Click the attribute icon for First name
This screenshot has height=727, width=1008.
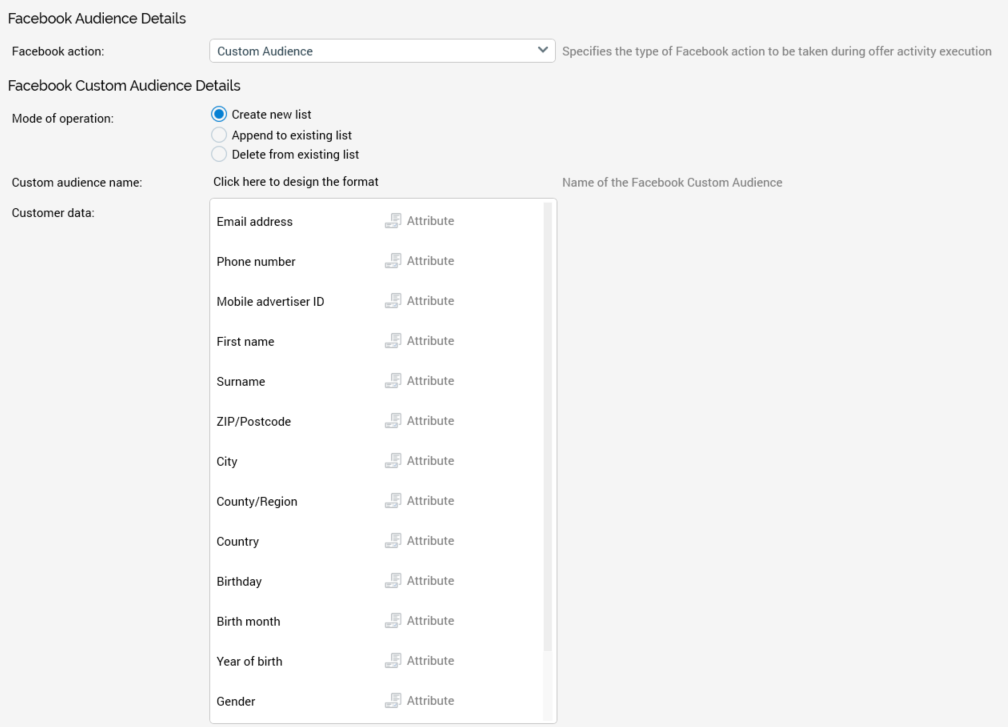click(393, 341)
